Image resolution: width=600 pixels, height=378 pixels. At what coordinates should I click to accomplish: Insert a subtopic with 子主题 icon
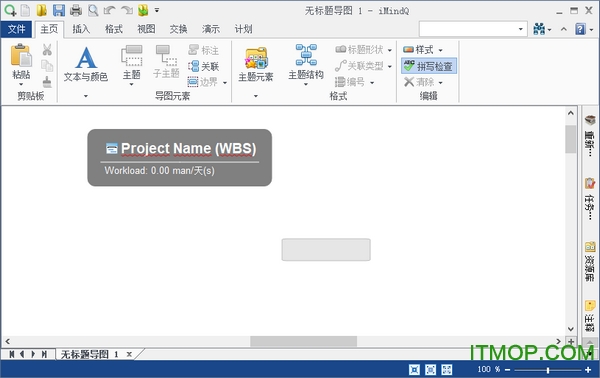point(166,56)
